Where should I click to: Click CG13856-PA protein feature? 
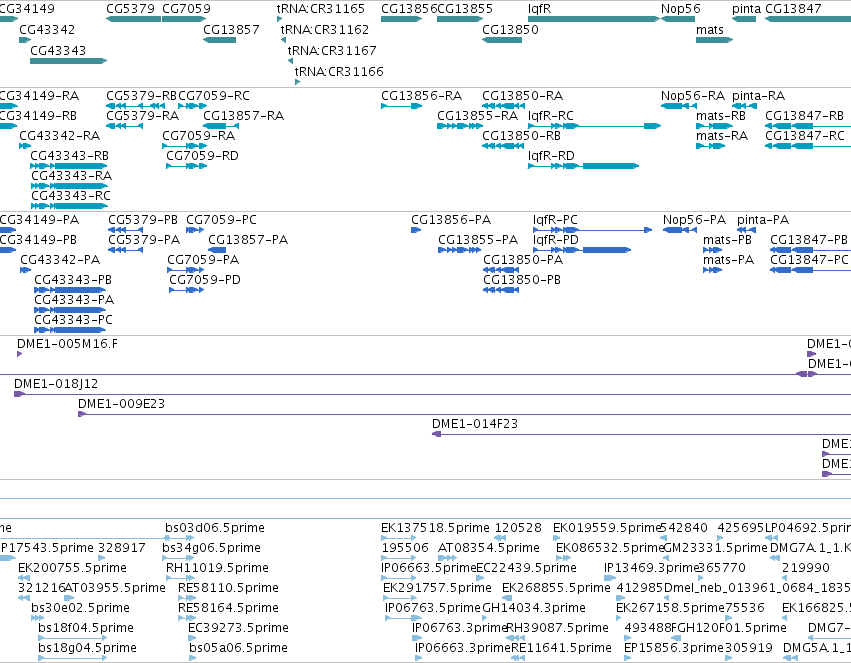[416, 230]
